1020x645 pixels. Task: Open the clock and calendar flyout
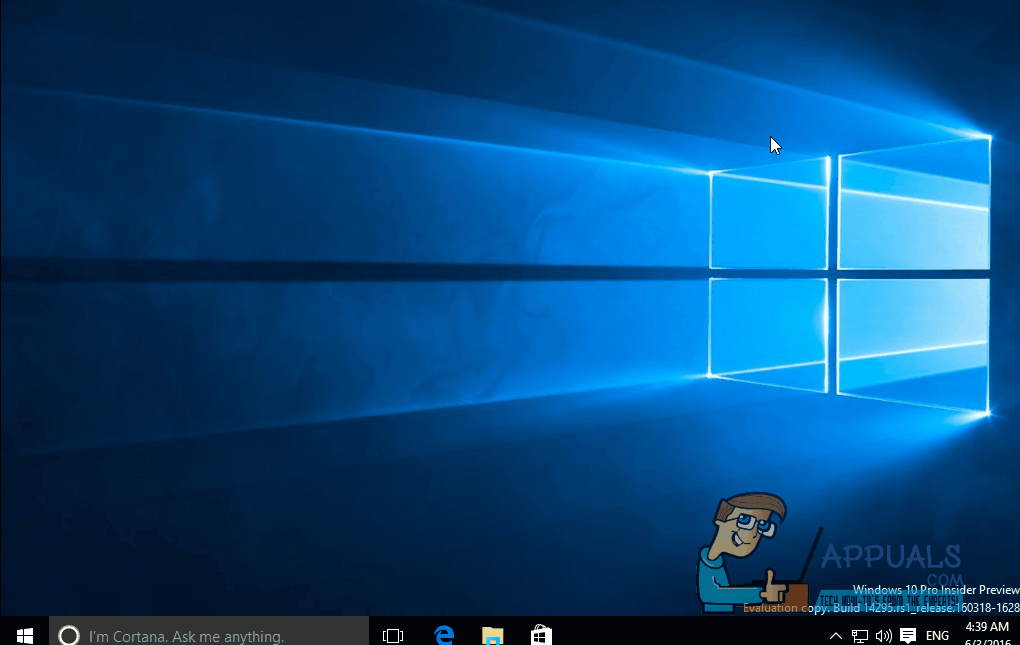point(985,632)
